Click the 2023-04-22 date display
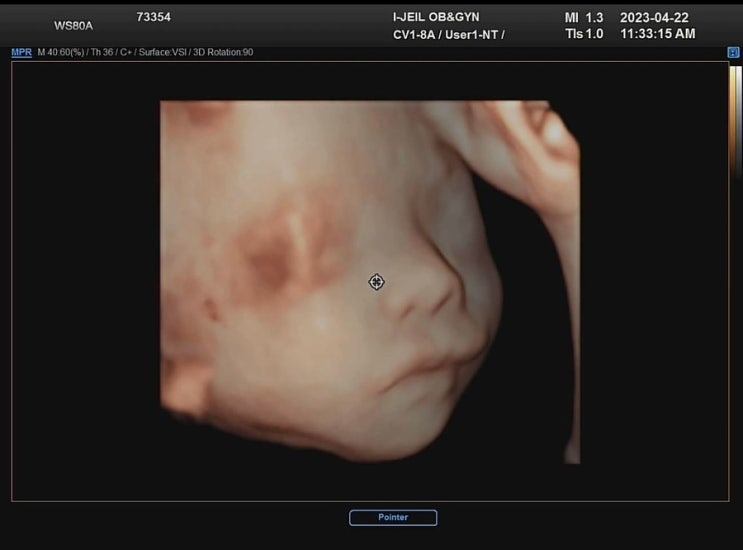Viewport: 743px width, 550px height. (x=654, y=18)
